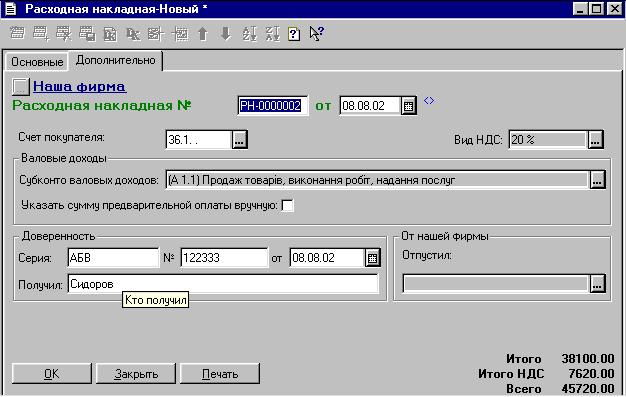Click the Всего value 45720.00
The width and height of the screenshot is (626, 397).
(588, 389)
